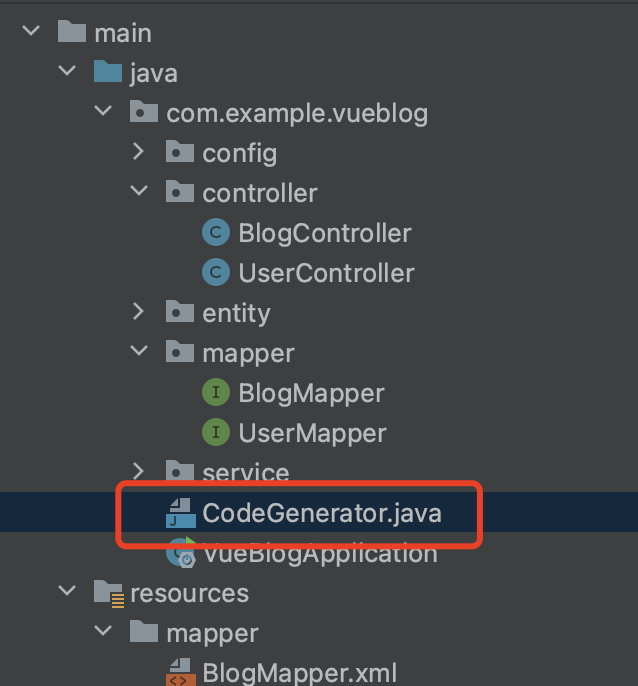Screen dimensions: 638x686
Task: Click the BlogController class icon
Action: pyautogui.click(x=215, y=233)
